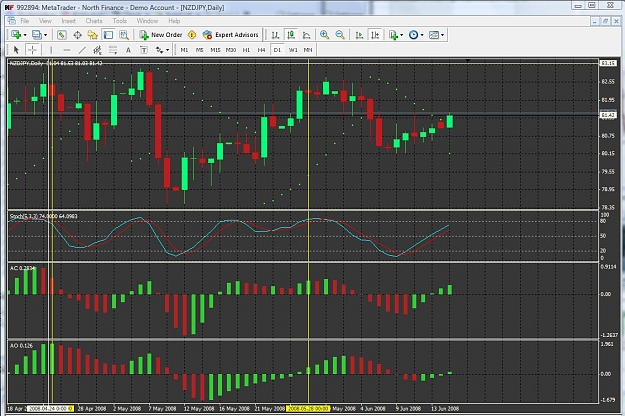This screenshot has height=416, width=625.
Task: Select the trendline drawing tool
Action: click(x=82, y=50)
